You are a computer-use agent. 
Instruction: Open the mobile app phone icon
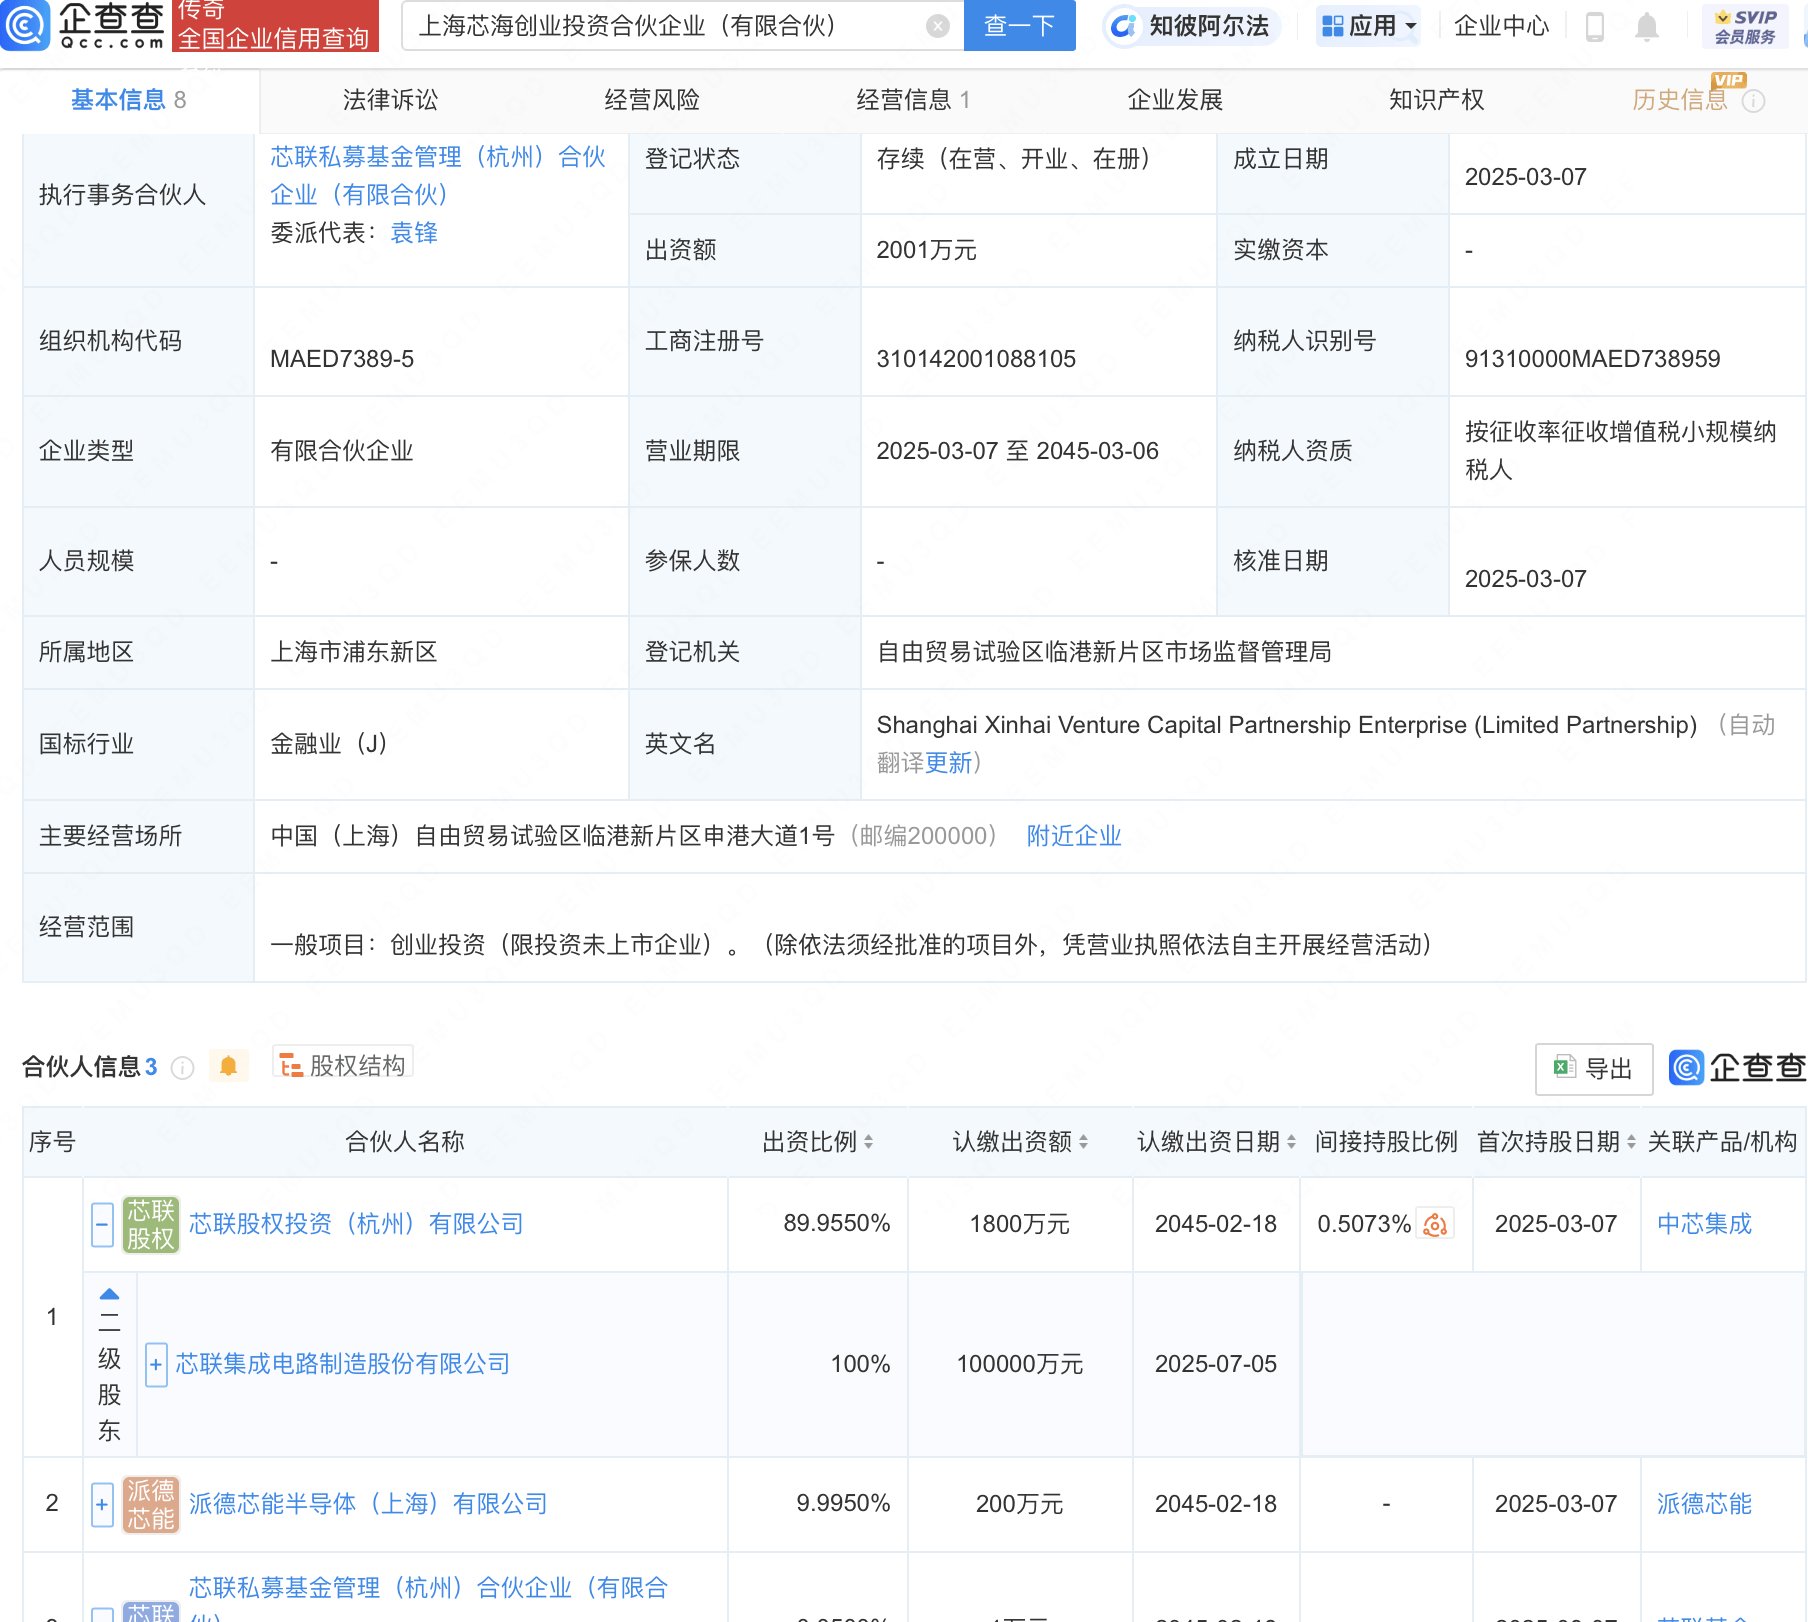tap(1595, 27)
